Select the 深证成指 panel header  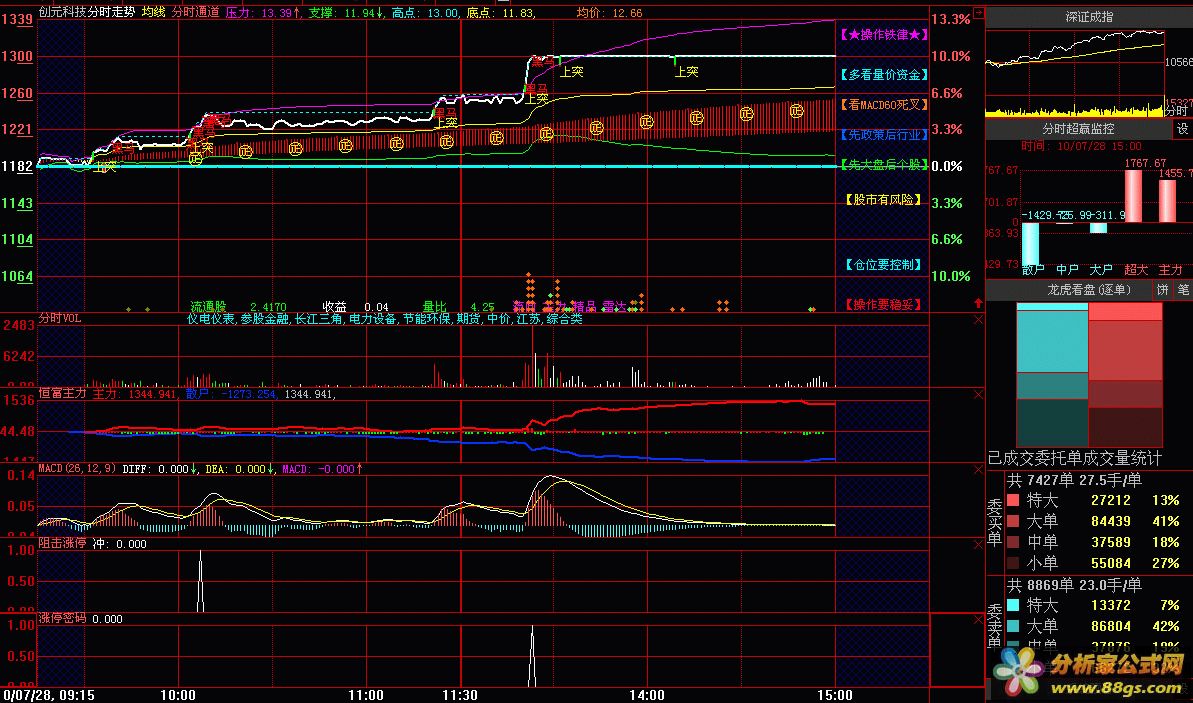click(1089, 17)
